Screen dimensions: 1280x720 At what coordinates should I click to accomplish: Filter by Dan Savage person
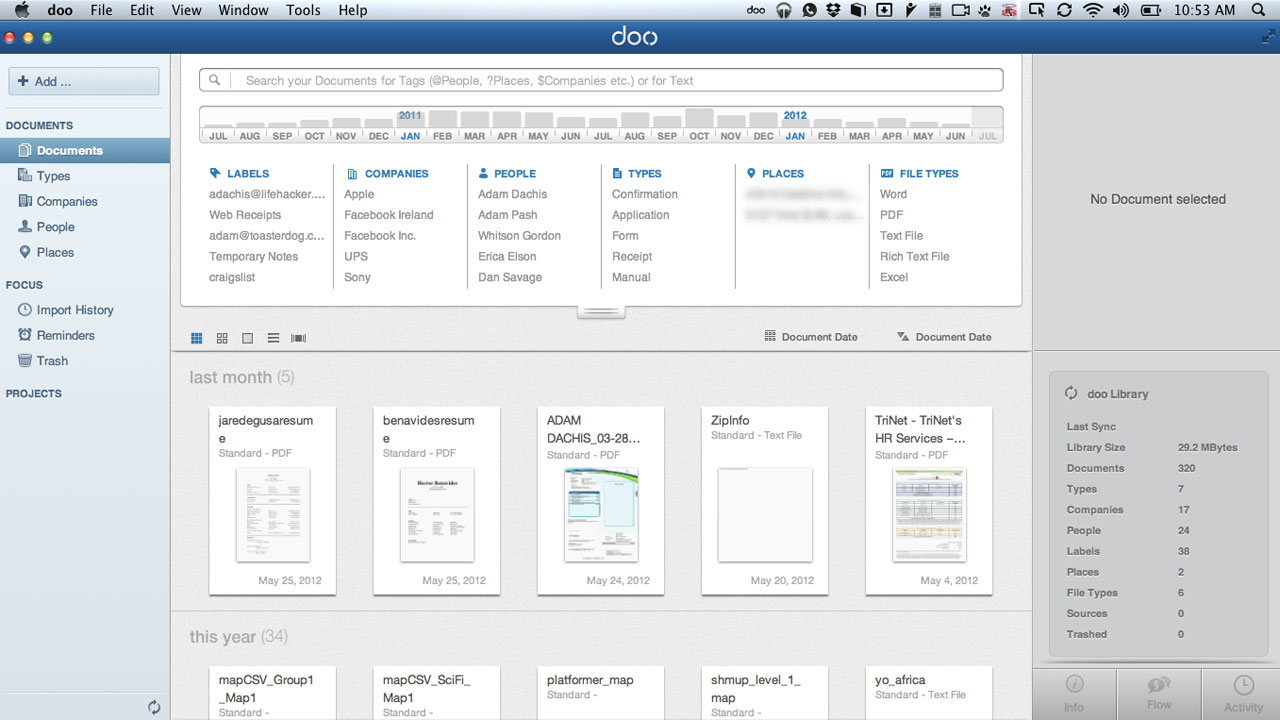pyautogui.click(x=510, y=278)
